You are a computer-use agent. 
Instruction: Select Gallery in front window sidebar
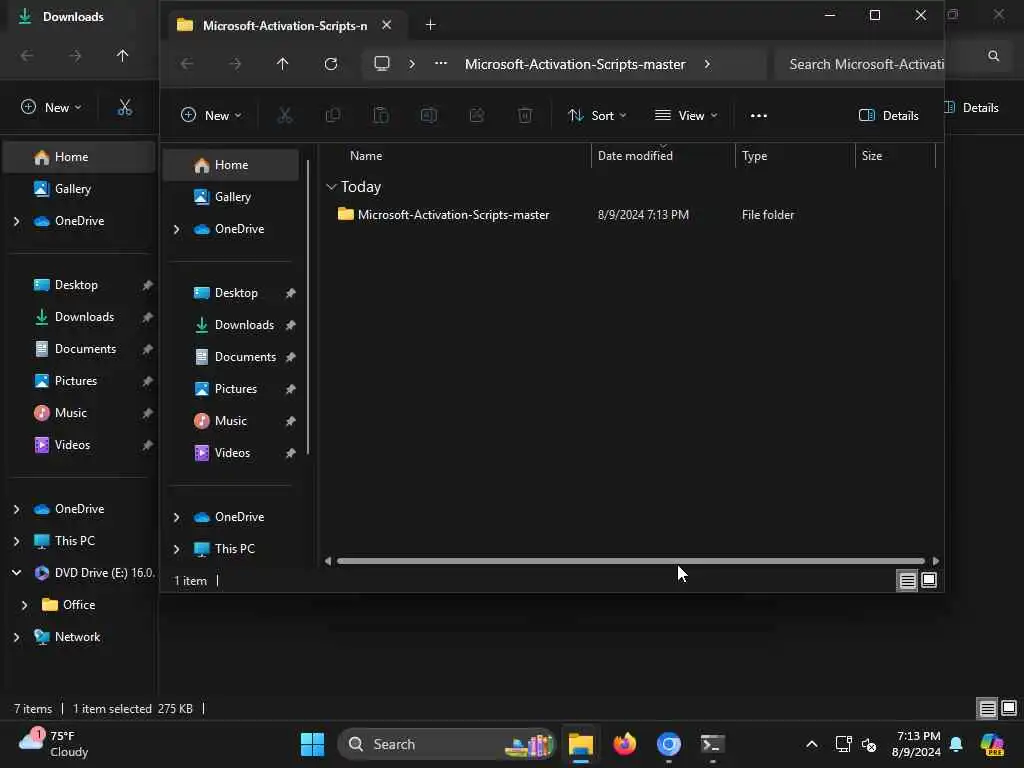231,197
